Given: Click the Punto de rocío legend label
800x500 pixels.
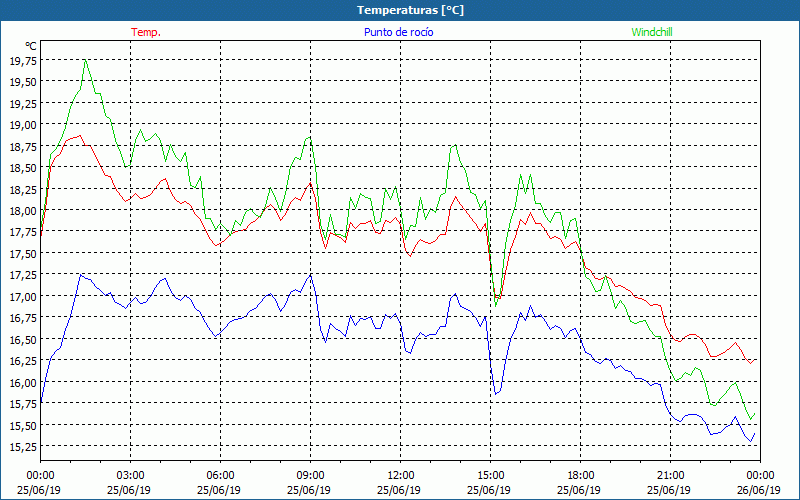Looking at the screenshot, I should pyautogui.click(x=398, y=32).
